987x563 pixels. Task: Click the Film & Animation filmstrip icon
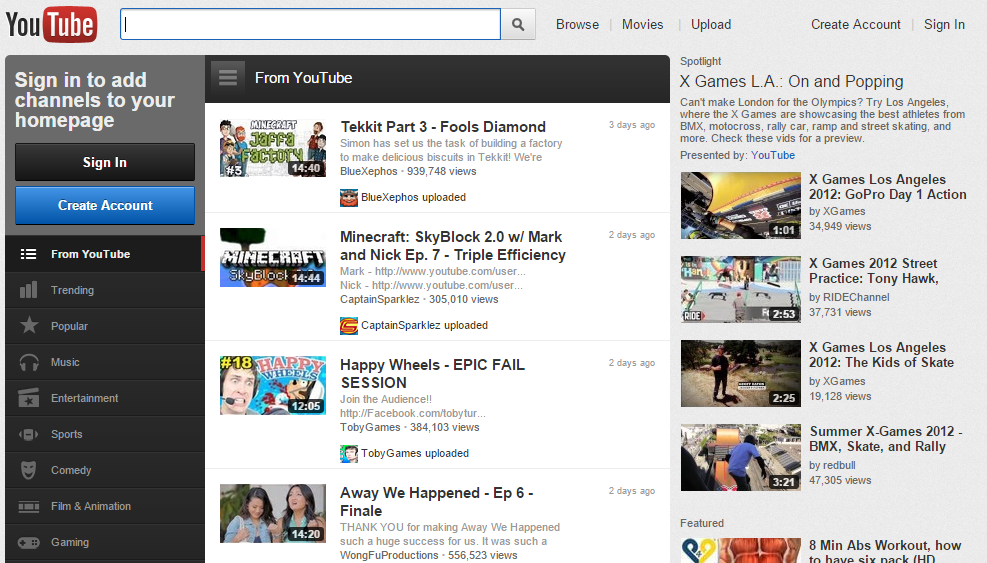pos(28,506)
